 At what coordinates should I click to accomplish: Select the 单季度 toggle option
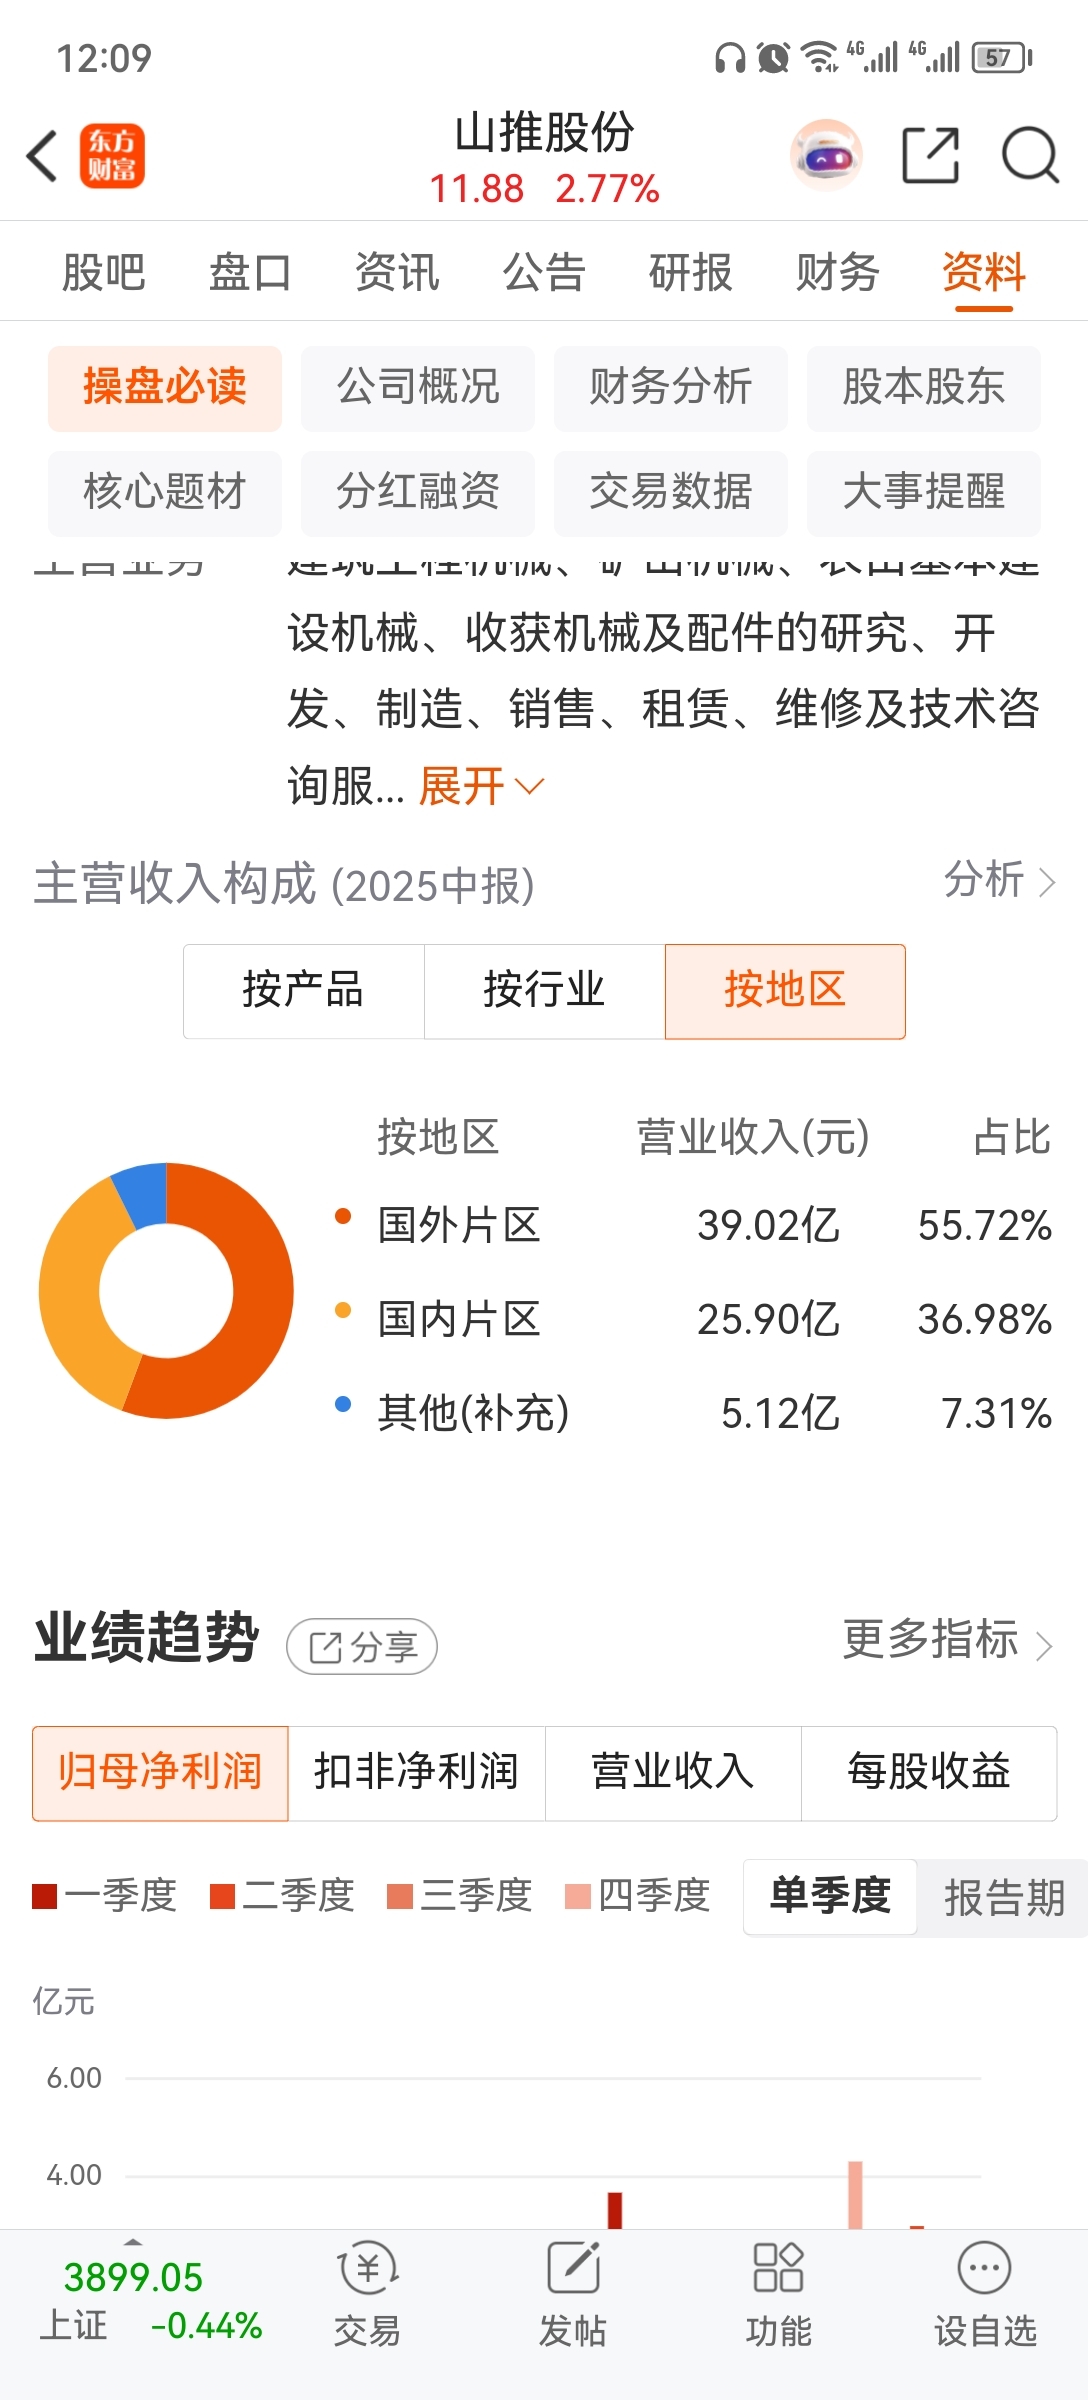coord(830,1897)
